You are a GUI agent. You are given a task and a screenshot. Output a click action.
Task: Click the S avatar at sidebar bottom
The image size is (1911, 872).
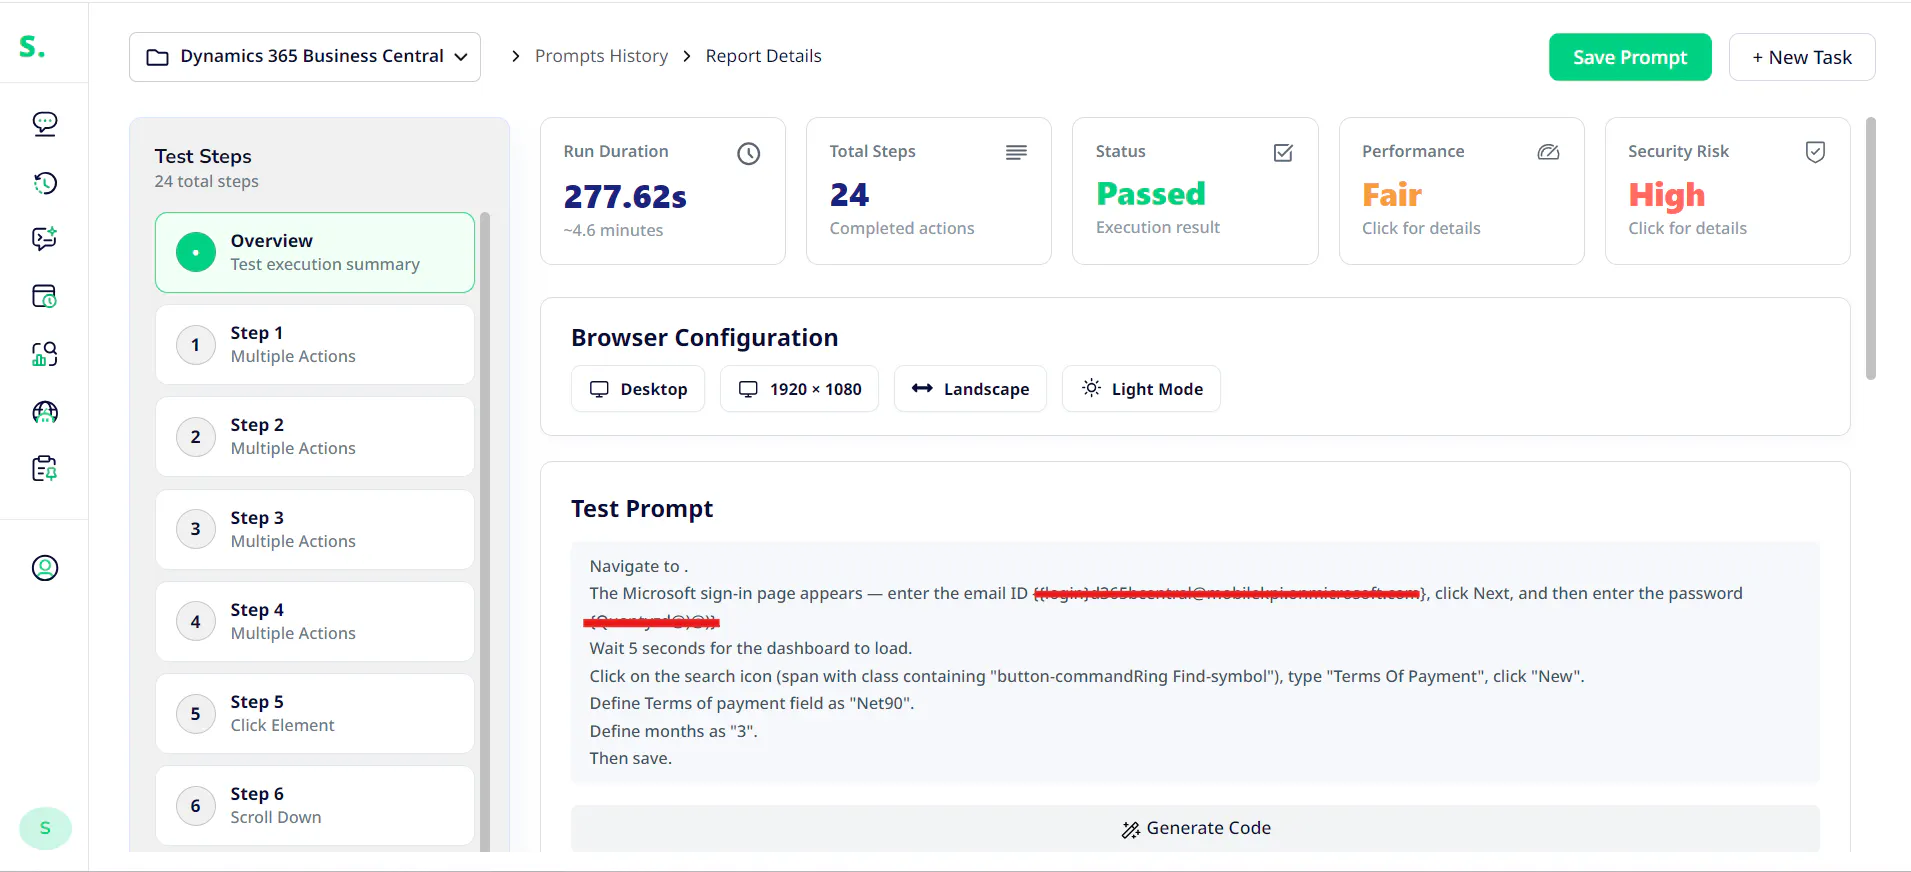pos(45,828)
